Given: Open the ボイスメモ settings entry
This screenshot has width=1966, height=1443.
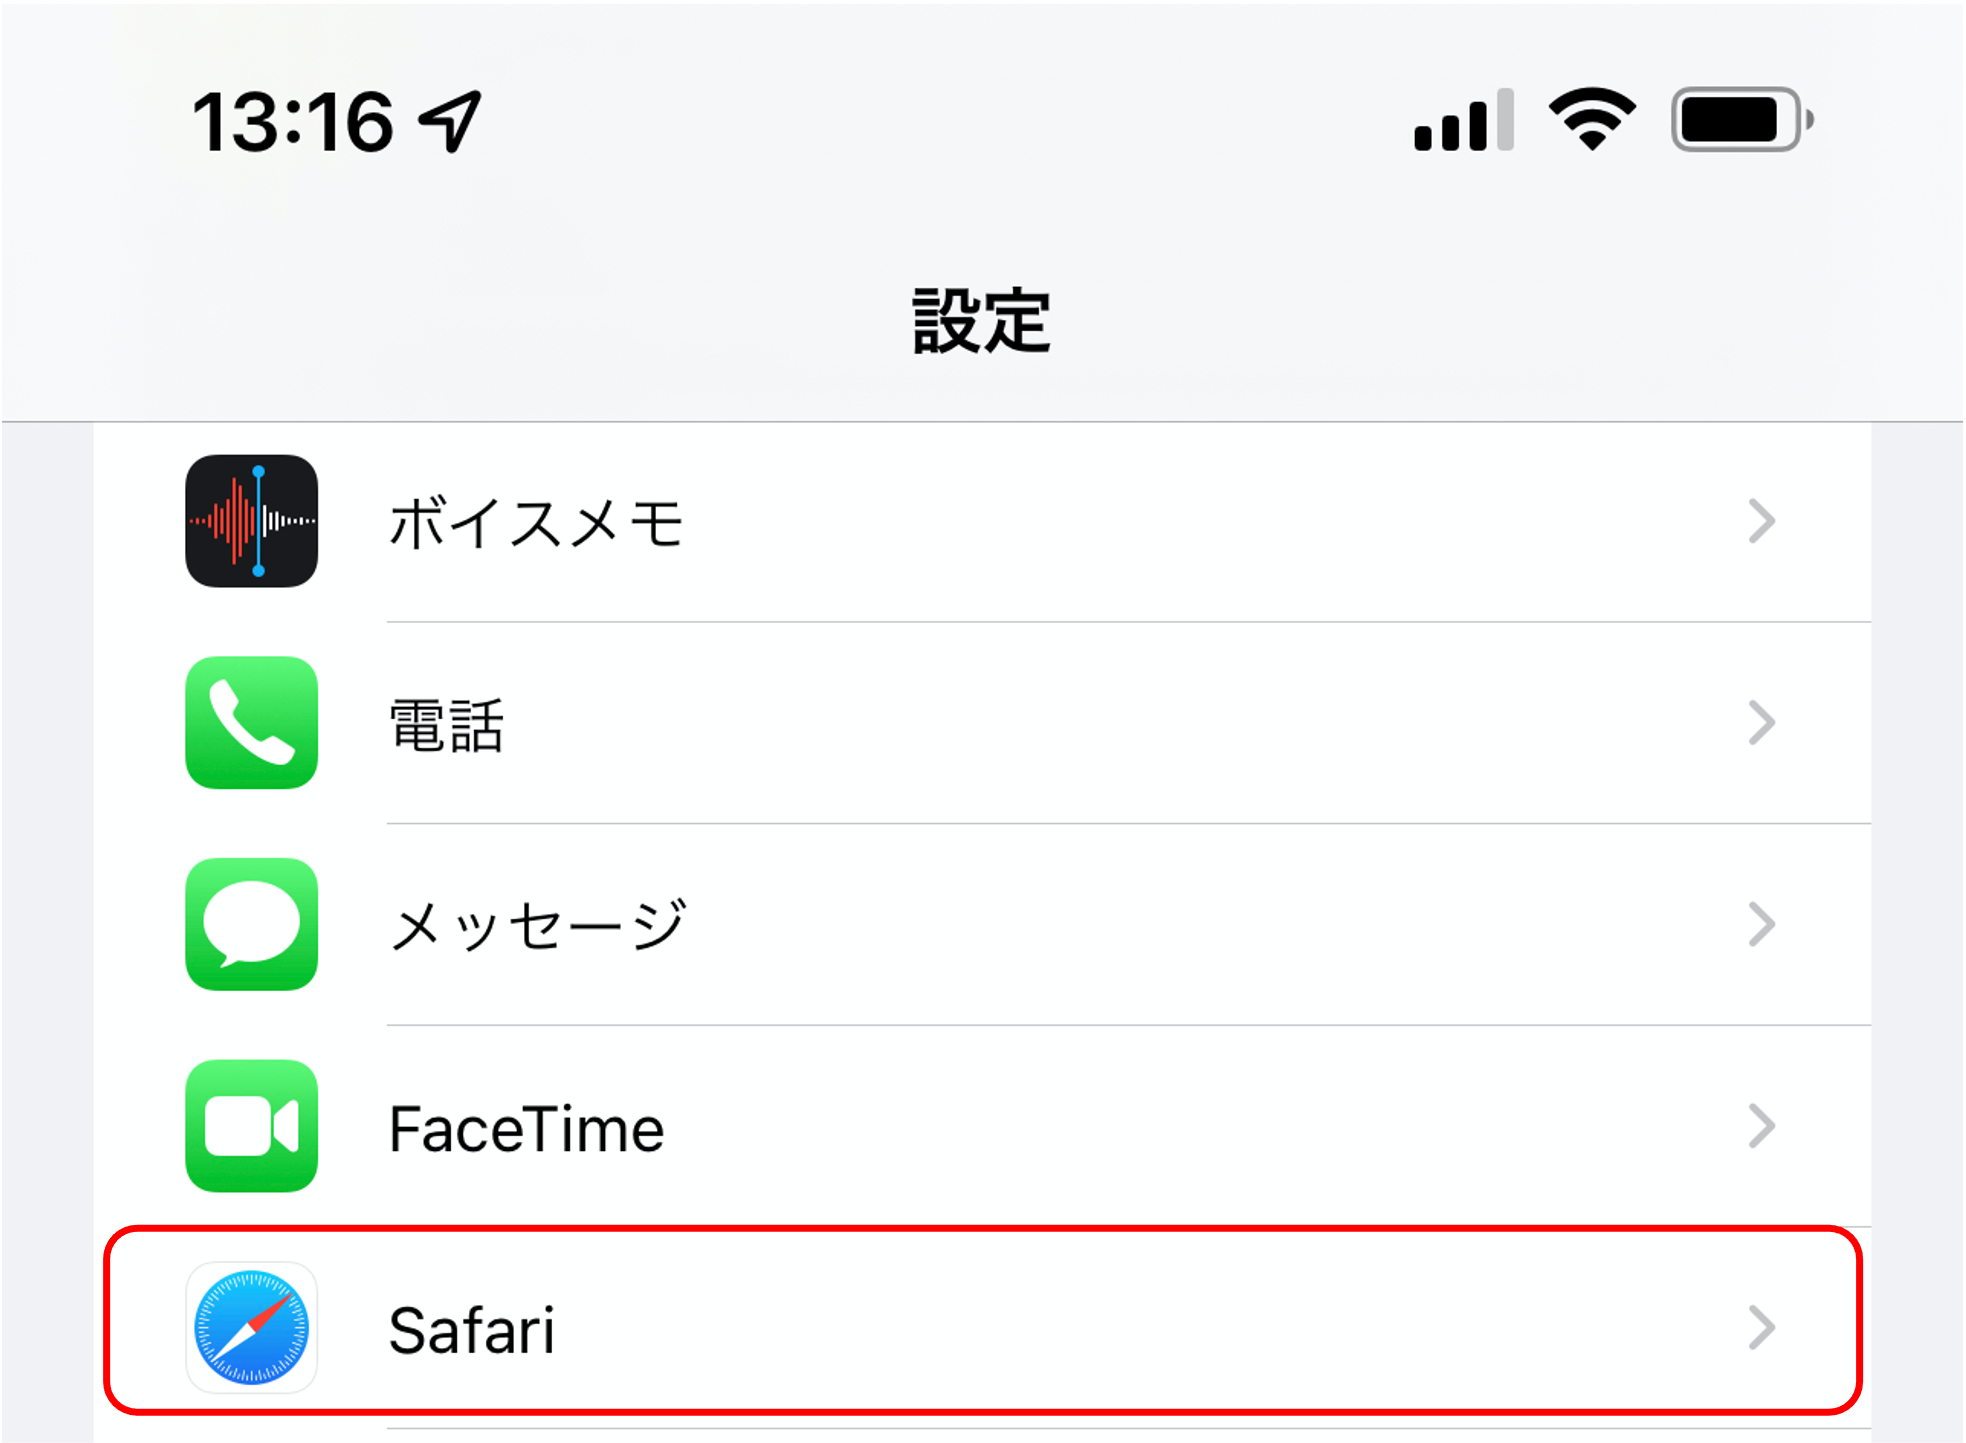Looking at the screenshot, I should [x=983, y=522].
